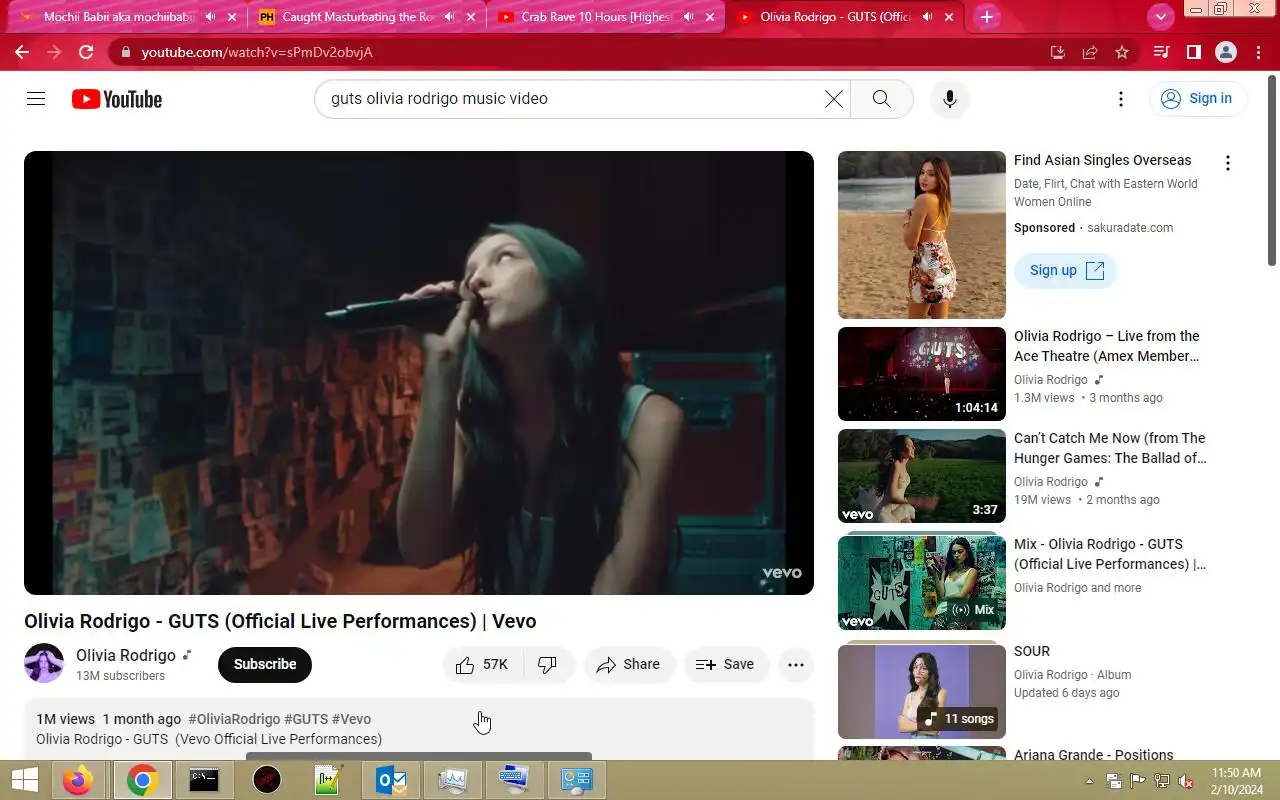Open the On-Screen Keyboard taskbar icon

tap(514, 780)
